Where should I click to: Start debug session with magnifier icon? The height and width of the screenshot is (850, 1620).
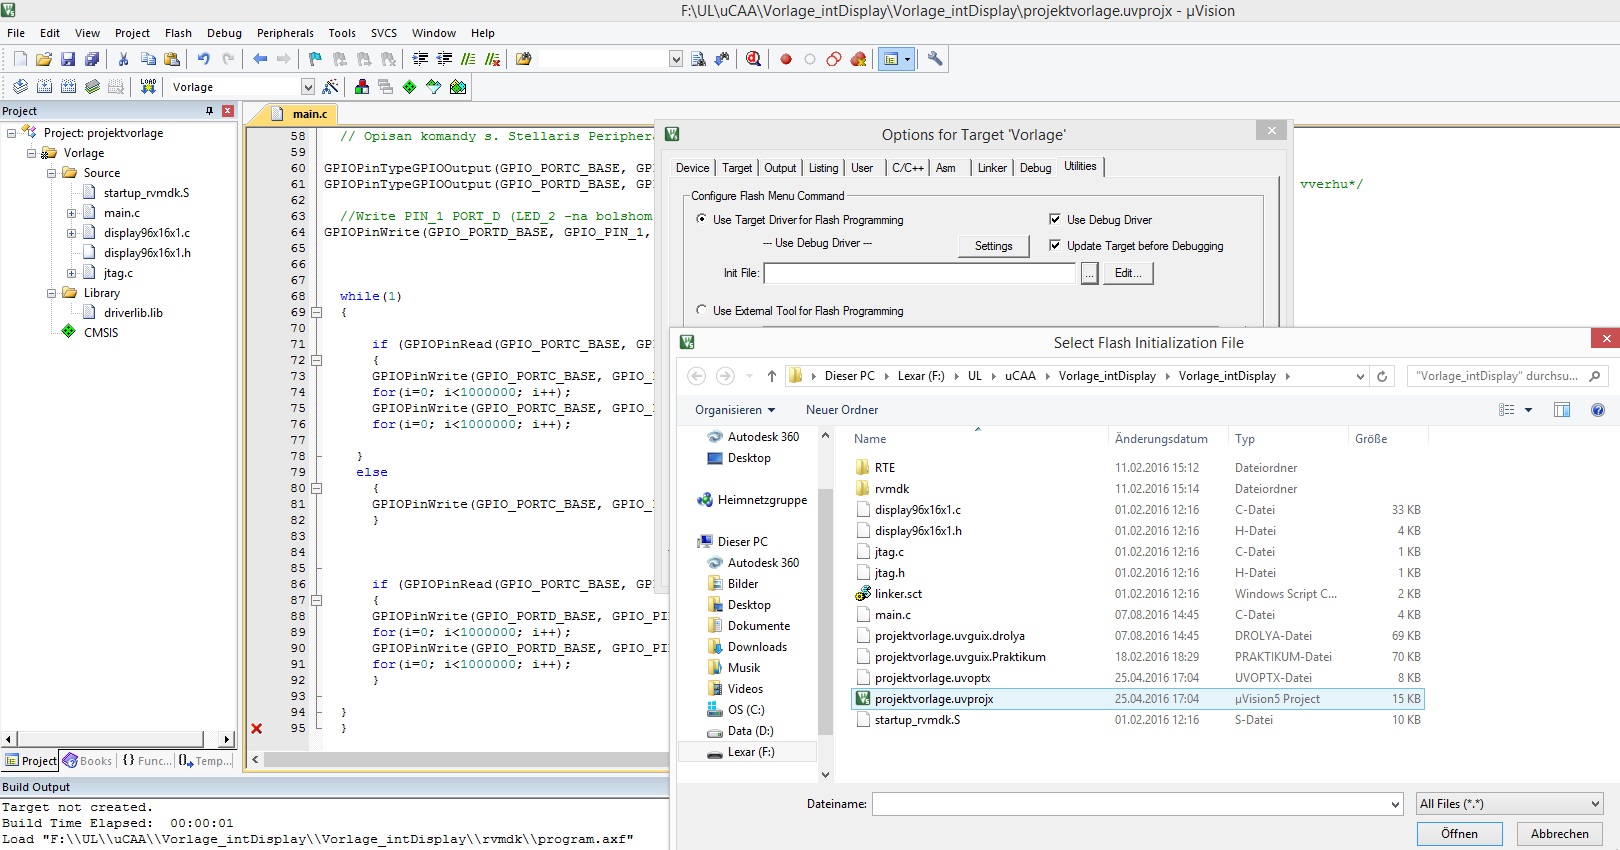pyautogui.click(x=753, y=60)
